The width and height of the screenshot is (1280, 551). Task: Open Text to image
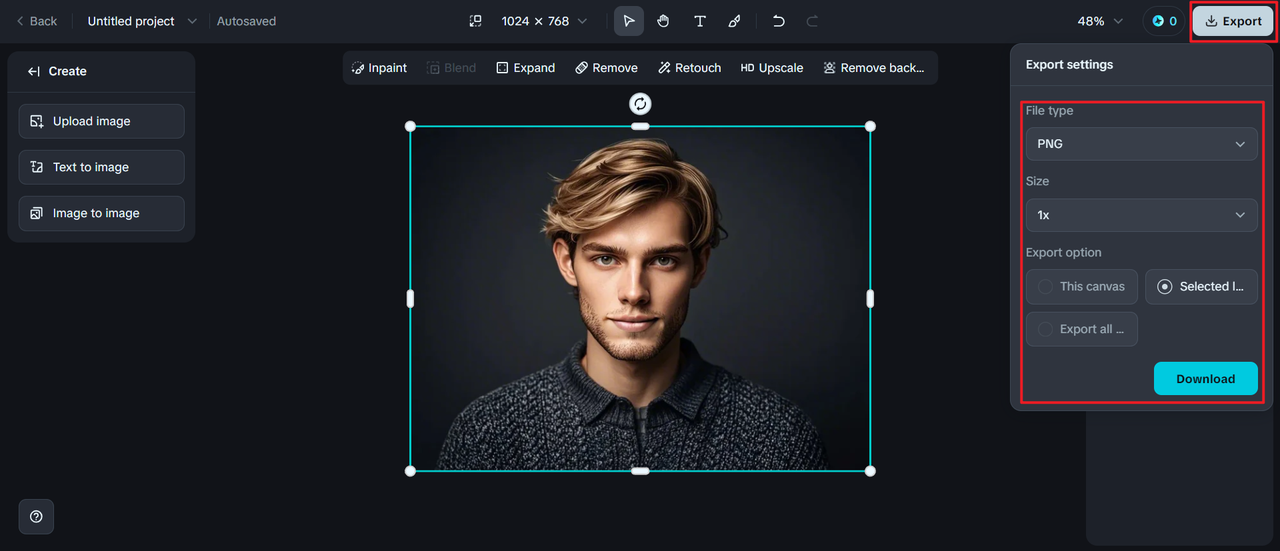click(101, 167)
